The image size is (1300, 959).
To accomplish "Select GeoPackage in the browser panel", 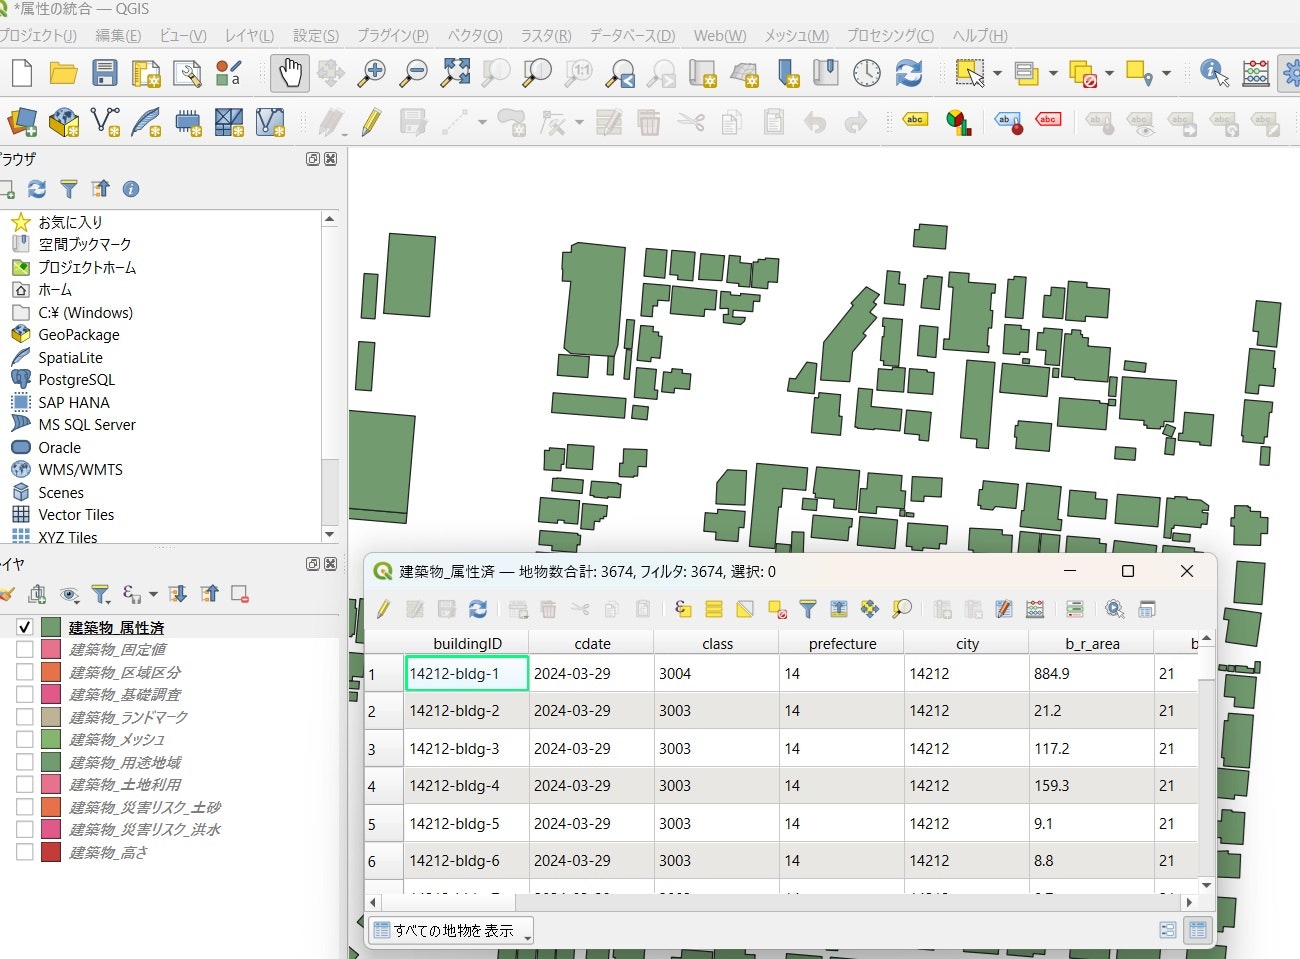I will [x=78, y=335].
